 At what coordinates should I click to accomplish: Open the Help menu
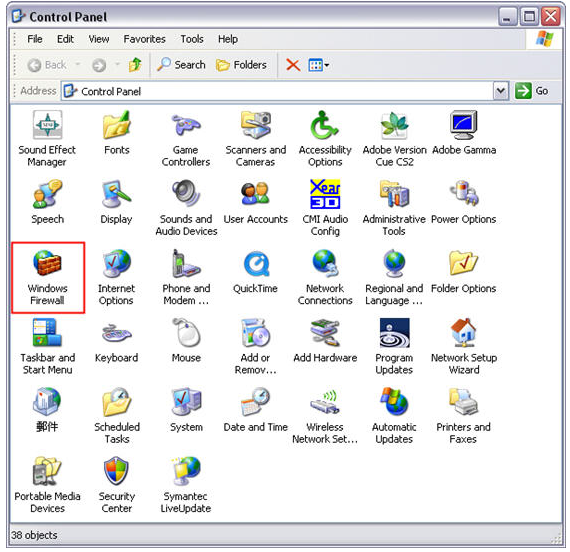(x=228, y=39)
